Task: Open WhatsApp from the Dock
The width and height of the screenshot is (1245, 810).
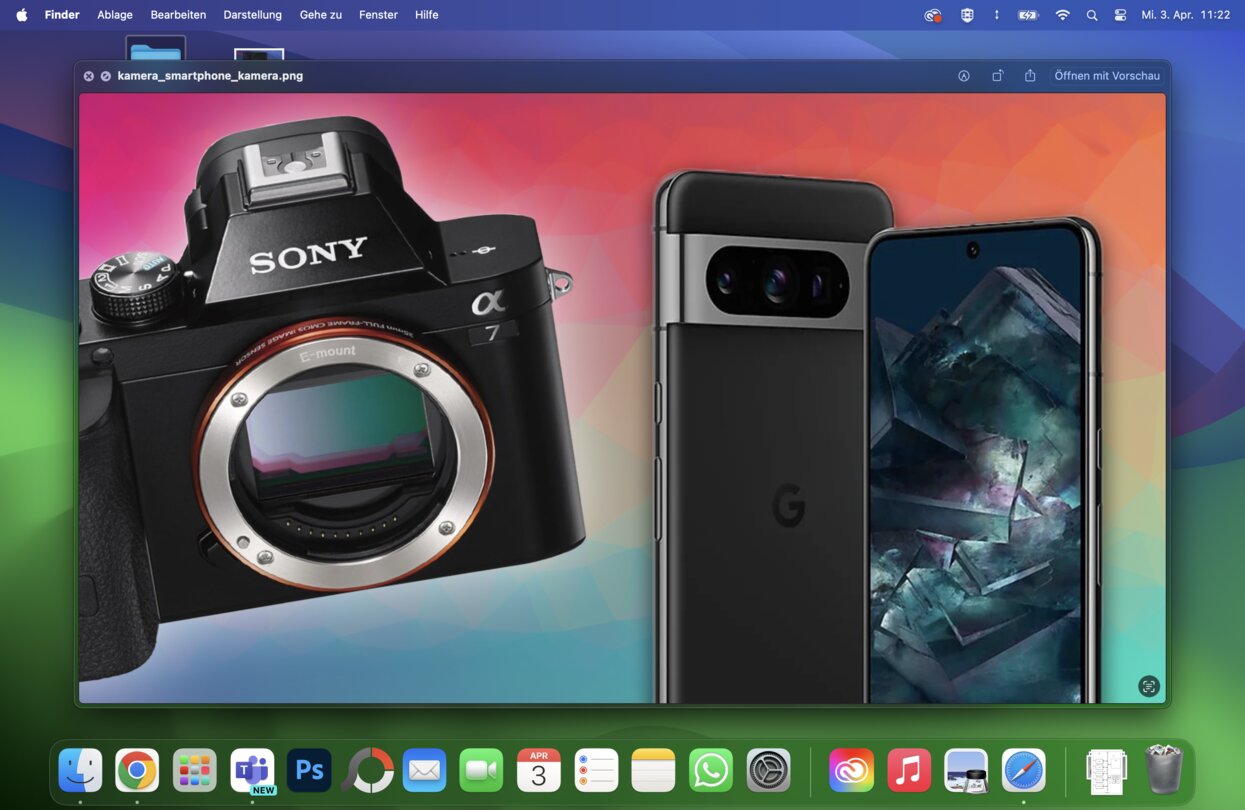Action: pyautogui.click(x=711, y=771)
